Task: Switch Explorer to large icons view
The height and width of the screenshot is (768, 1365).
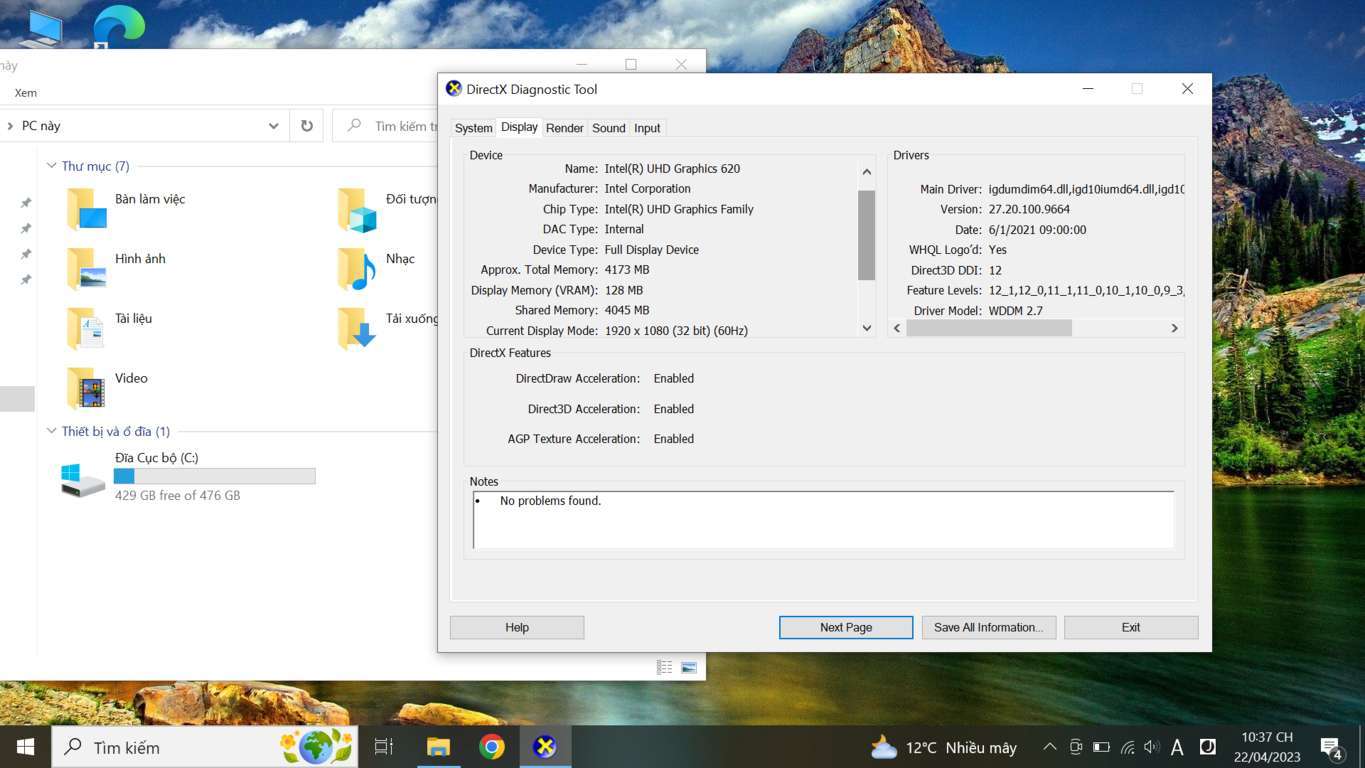Action: coord(688,667)
